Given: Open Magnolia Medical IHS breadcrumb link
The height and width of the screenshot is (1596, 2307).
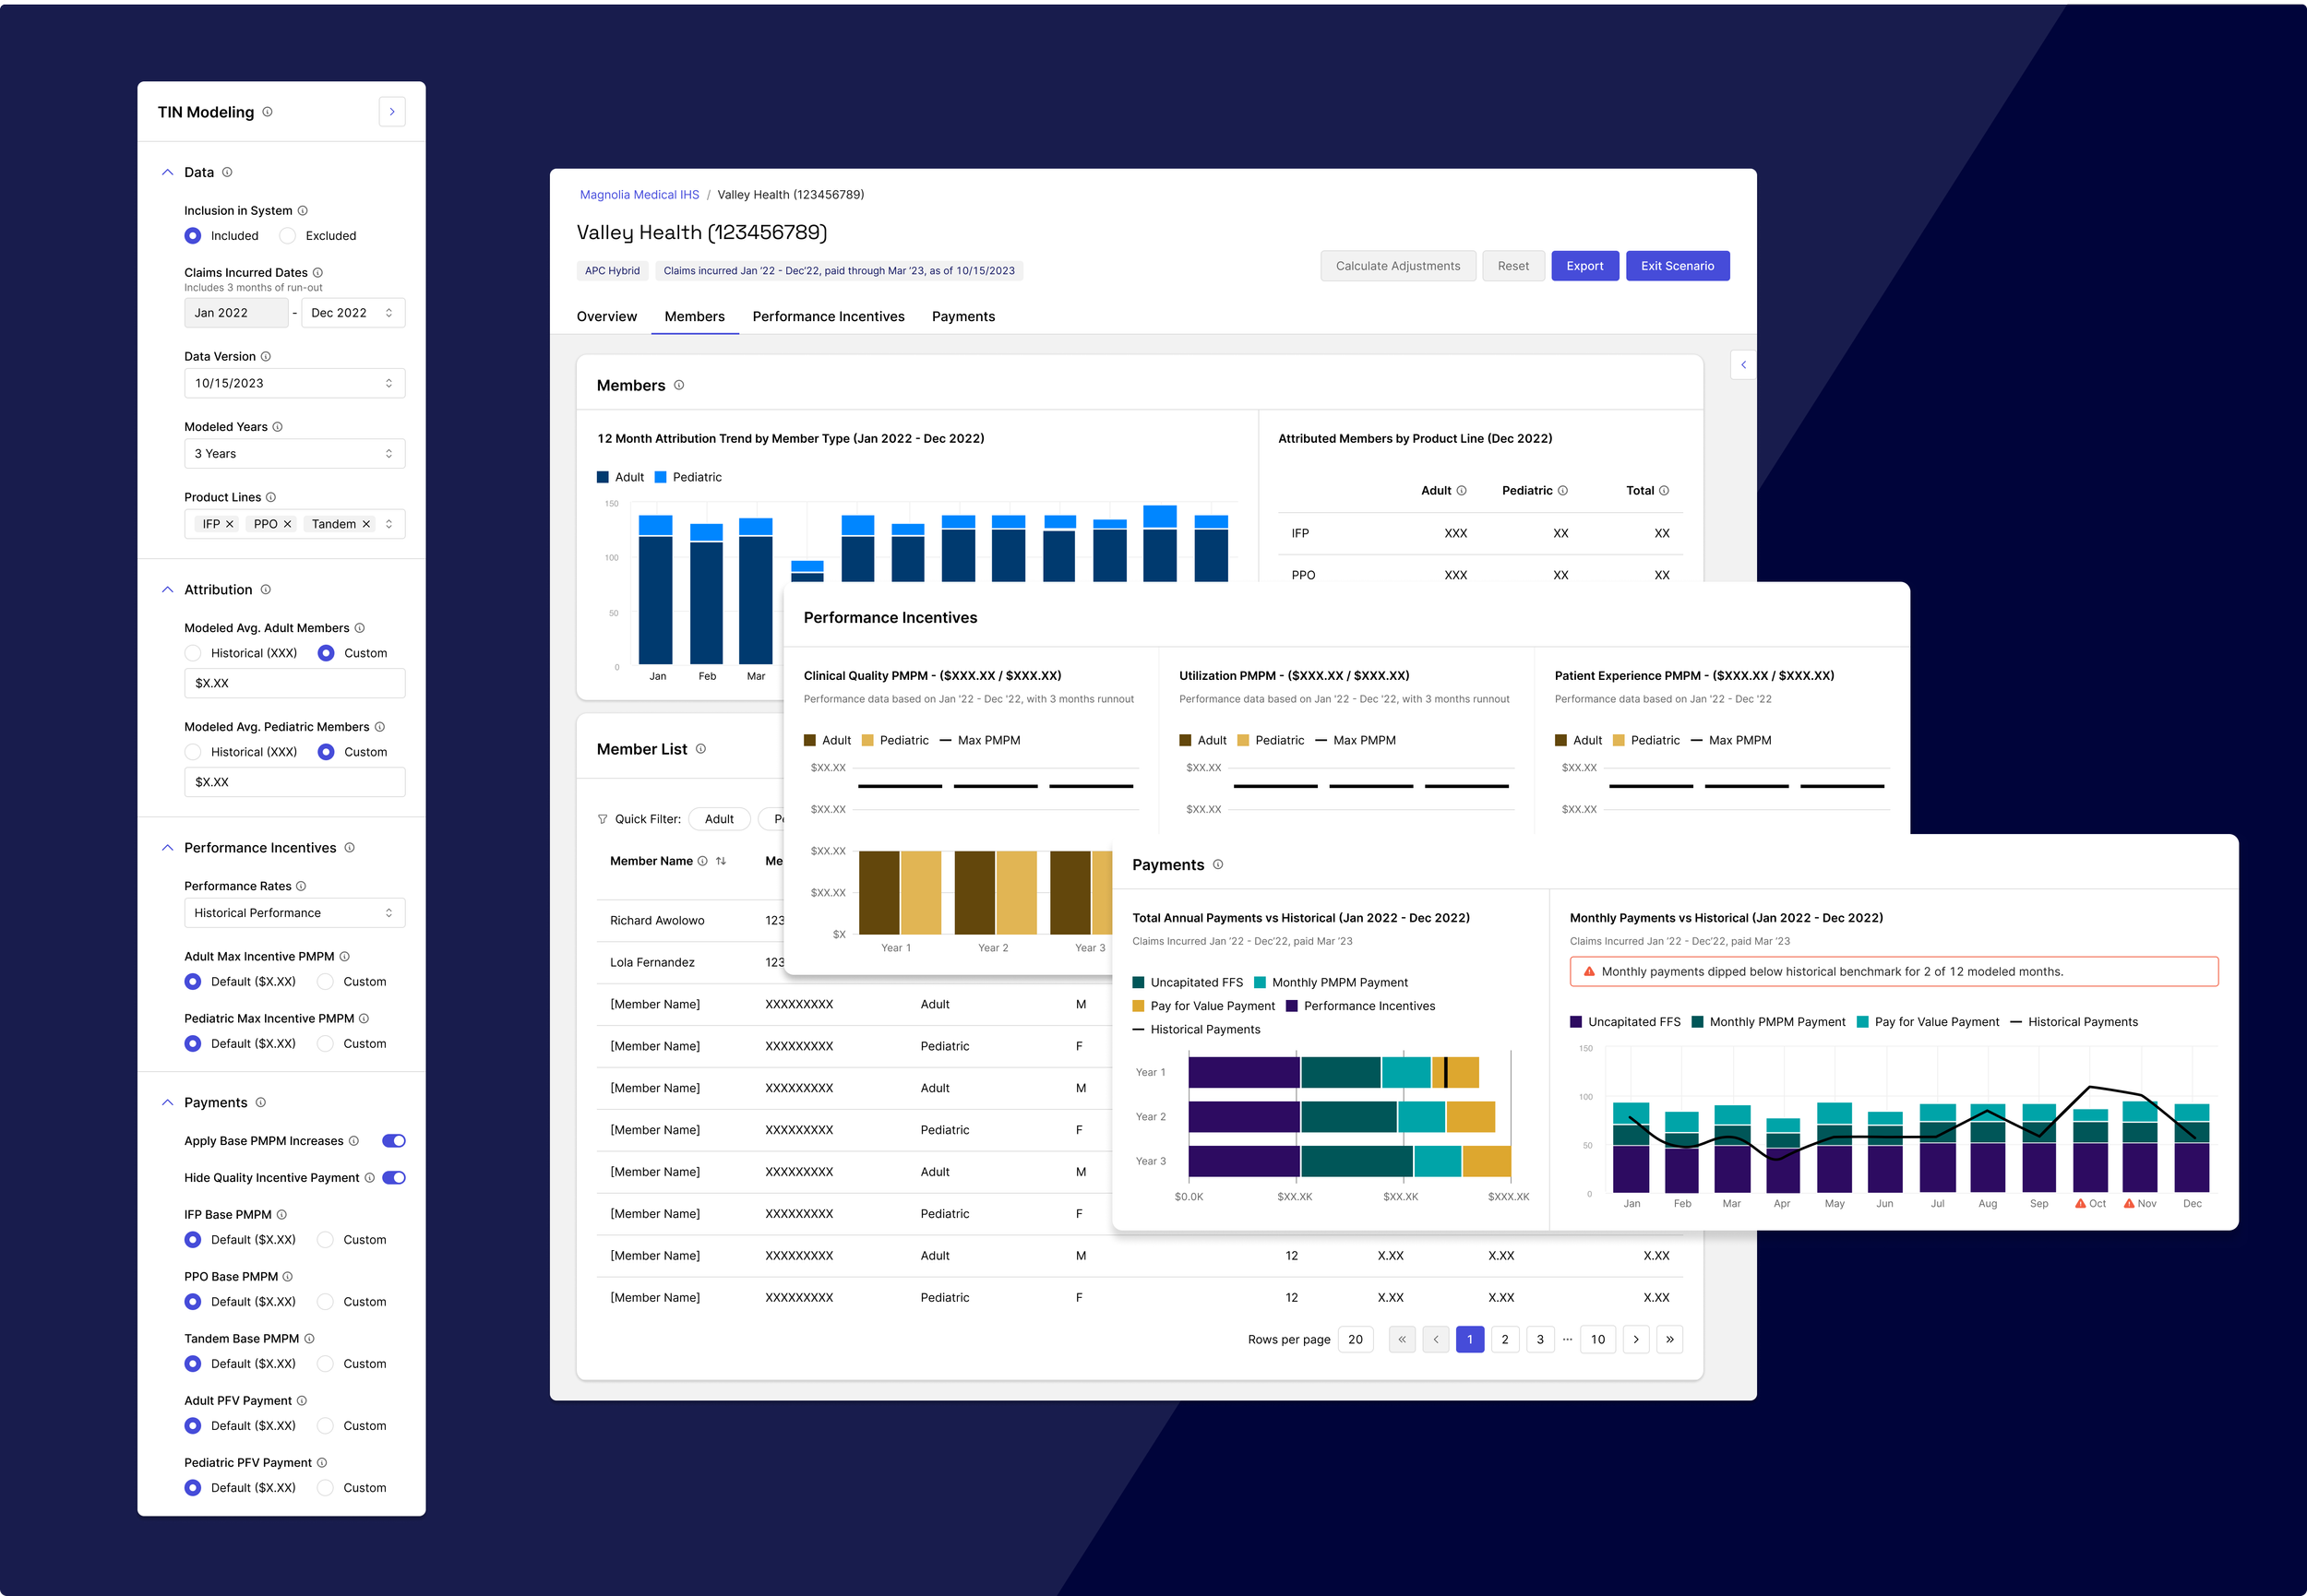Looking at the screenshot, I should (639, 195).
